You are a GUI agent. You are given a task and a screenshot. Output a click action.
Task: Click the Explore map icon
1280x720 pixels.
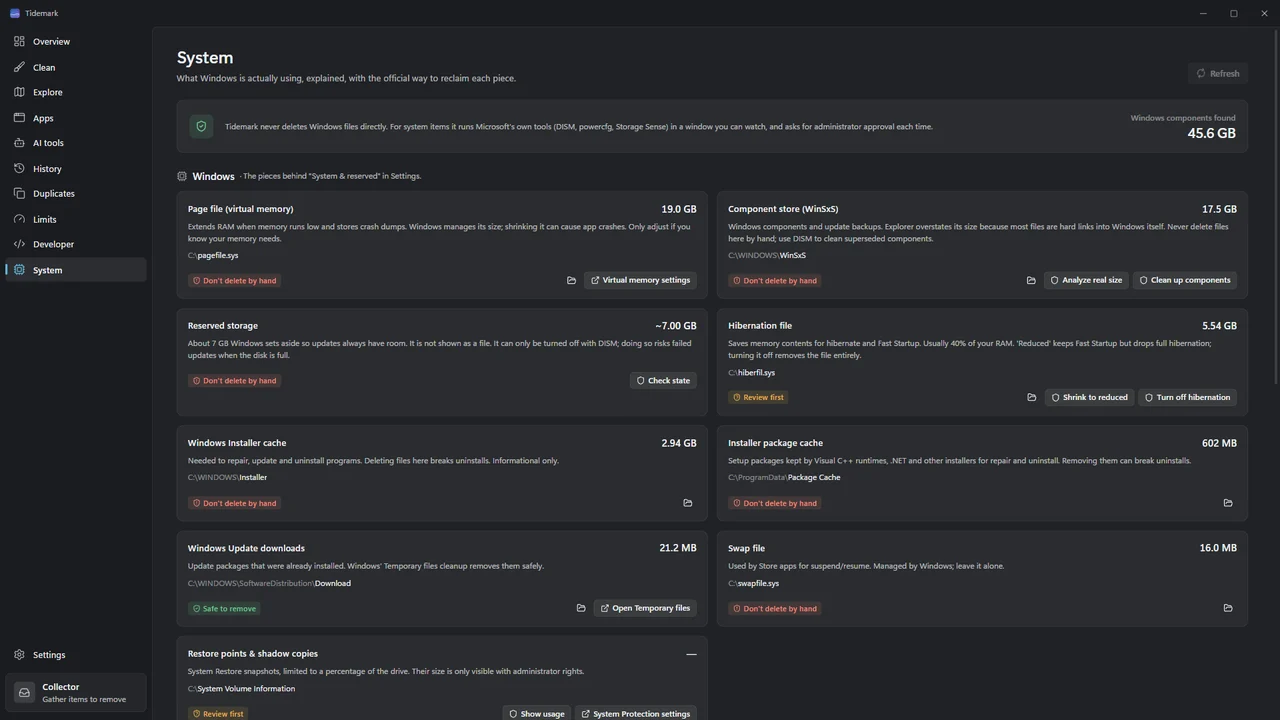click(x=19, y=92)
